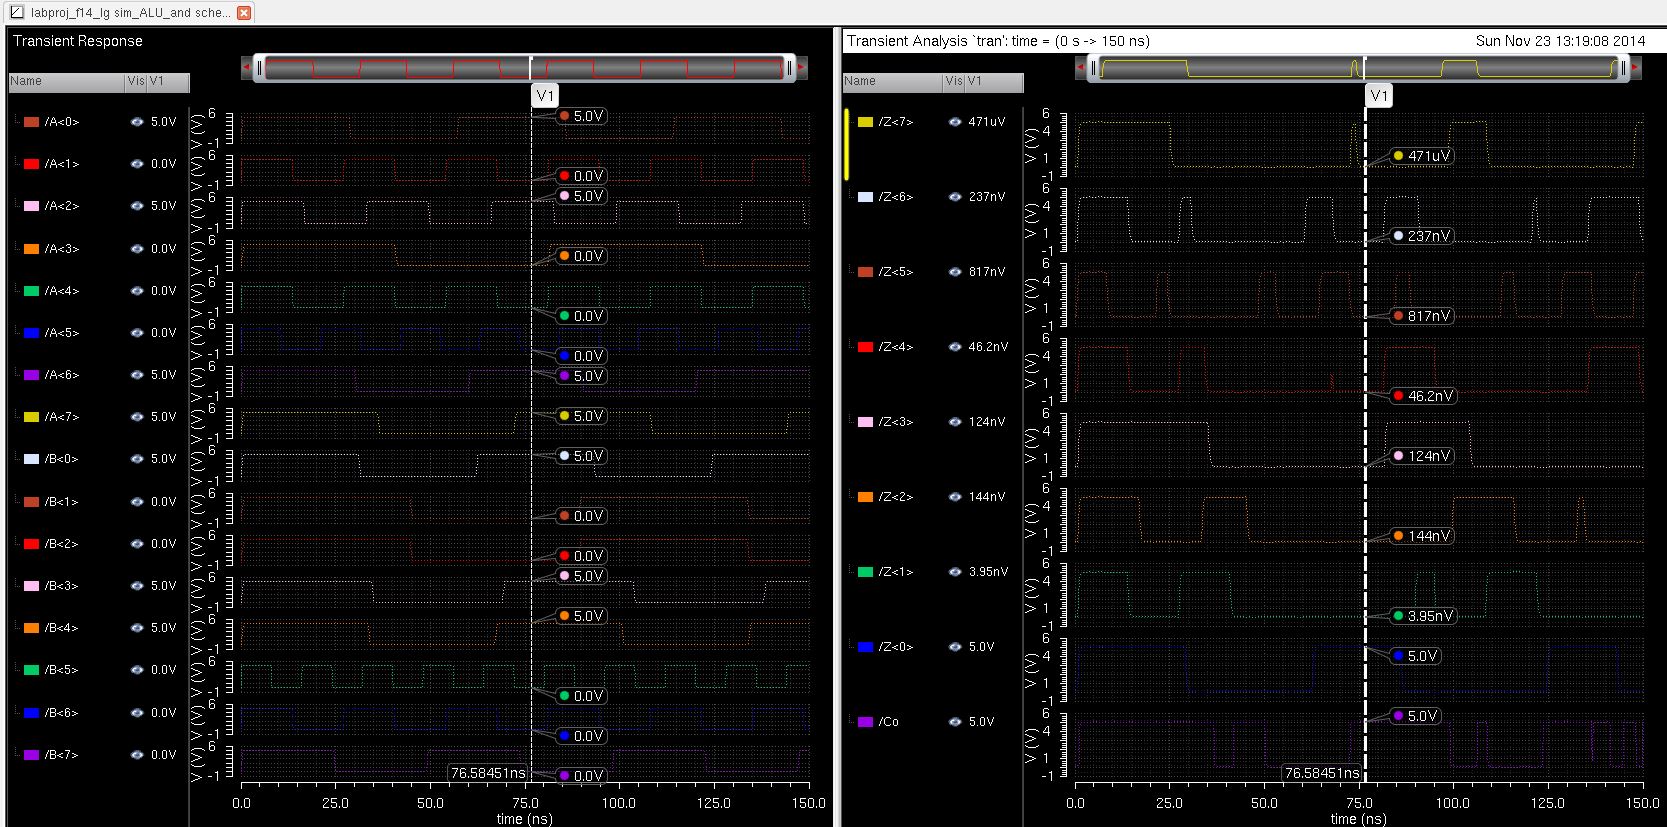Click the Name column header in left panel

pyautogui.click(x=67, y=82)
